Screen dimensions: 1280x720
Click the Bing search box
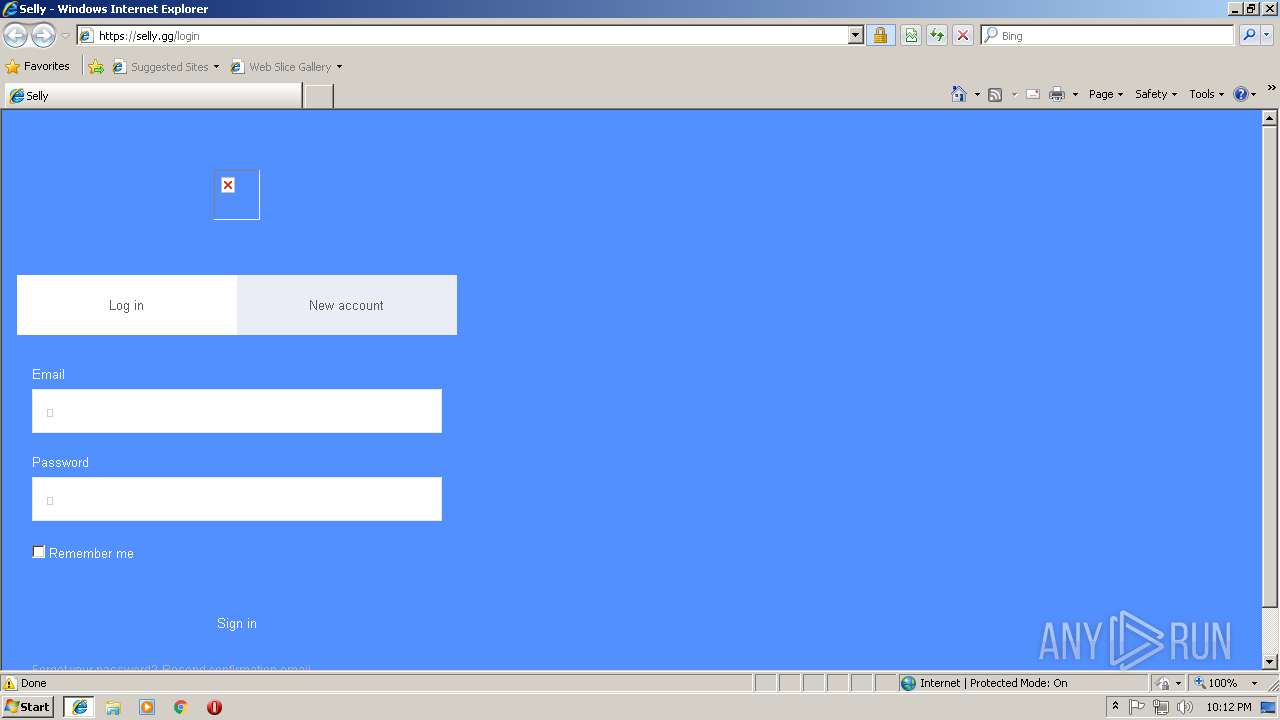click(1108, 36)
